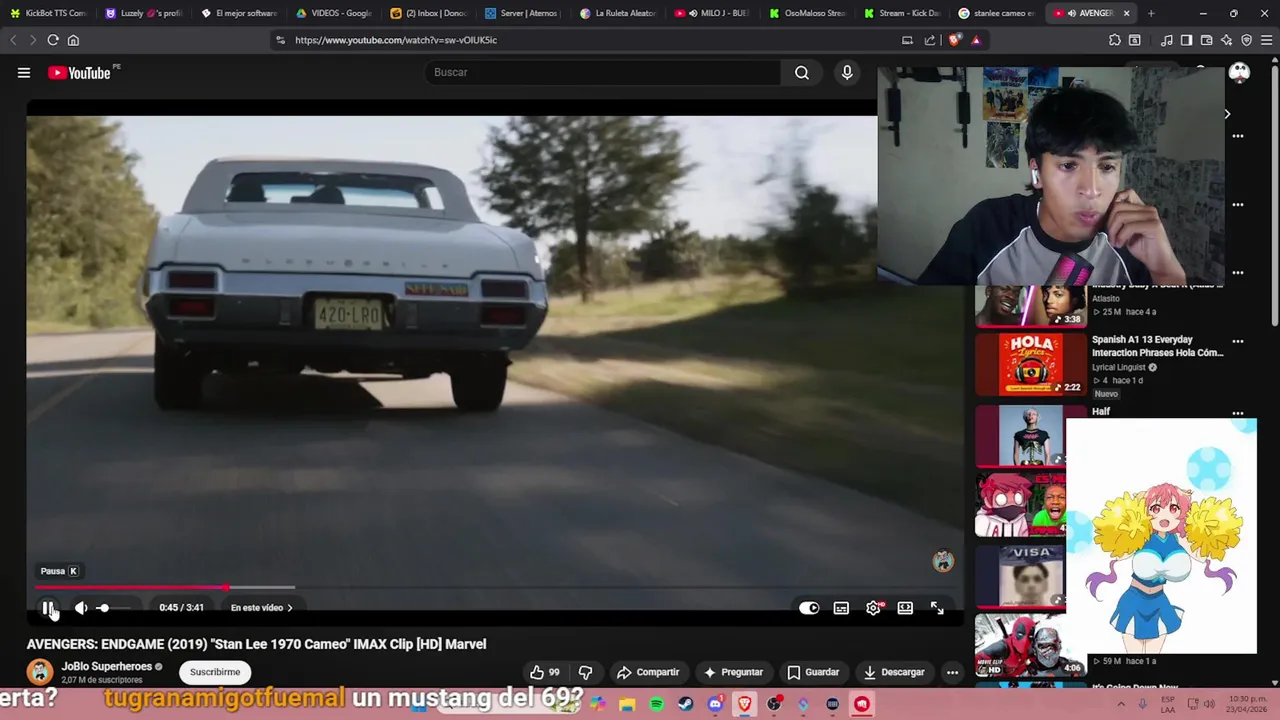Viewport: 1280px width, 720px height.
Task: Switch to the 'El mejor software' tab
Action: pos(239,13)
